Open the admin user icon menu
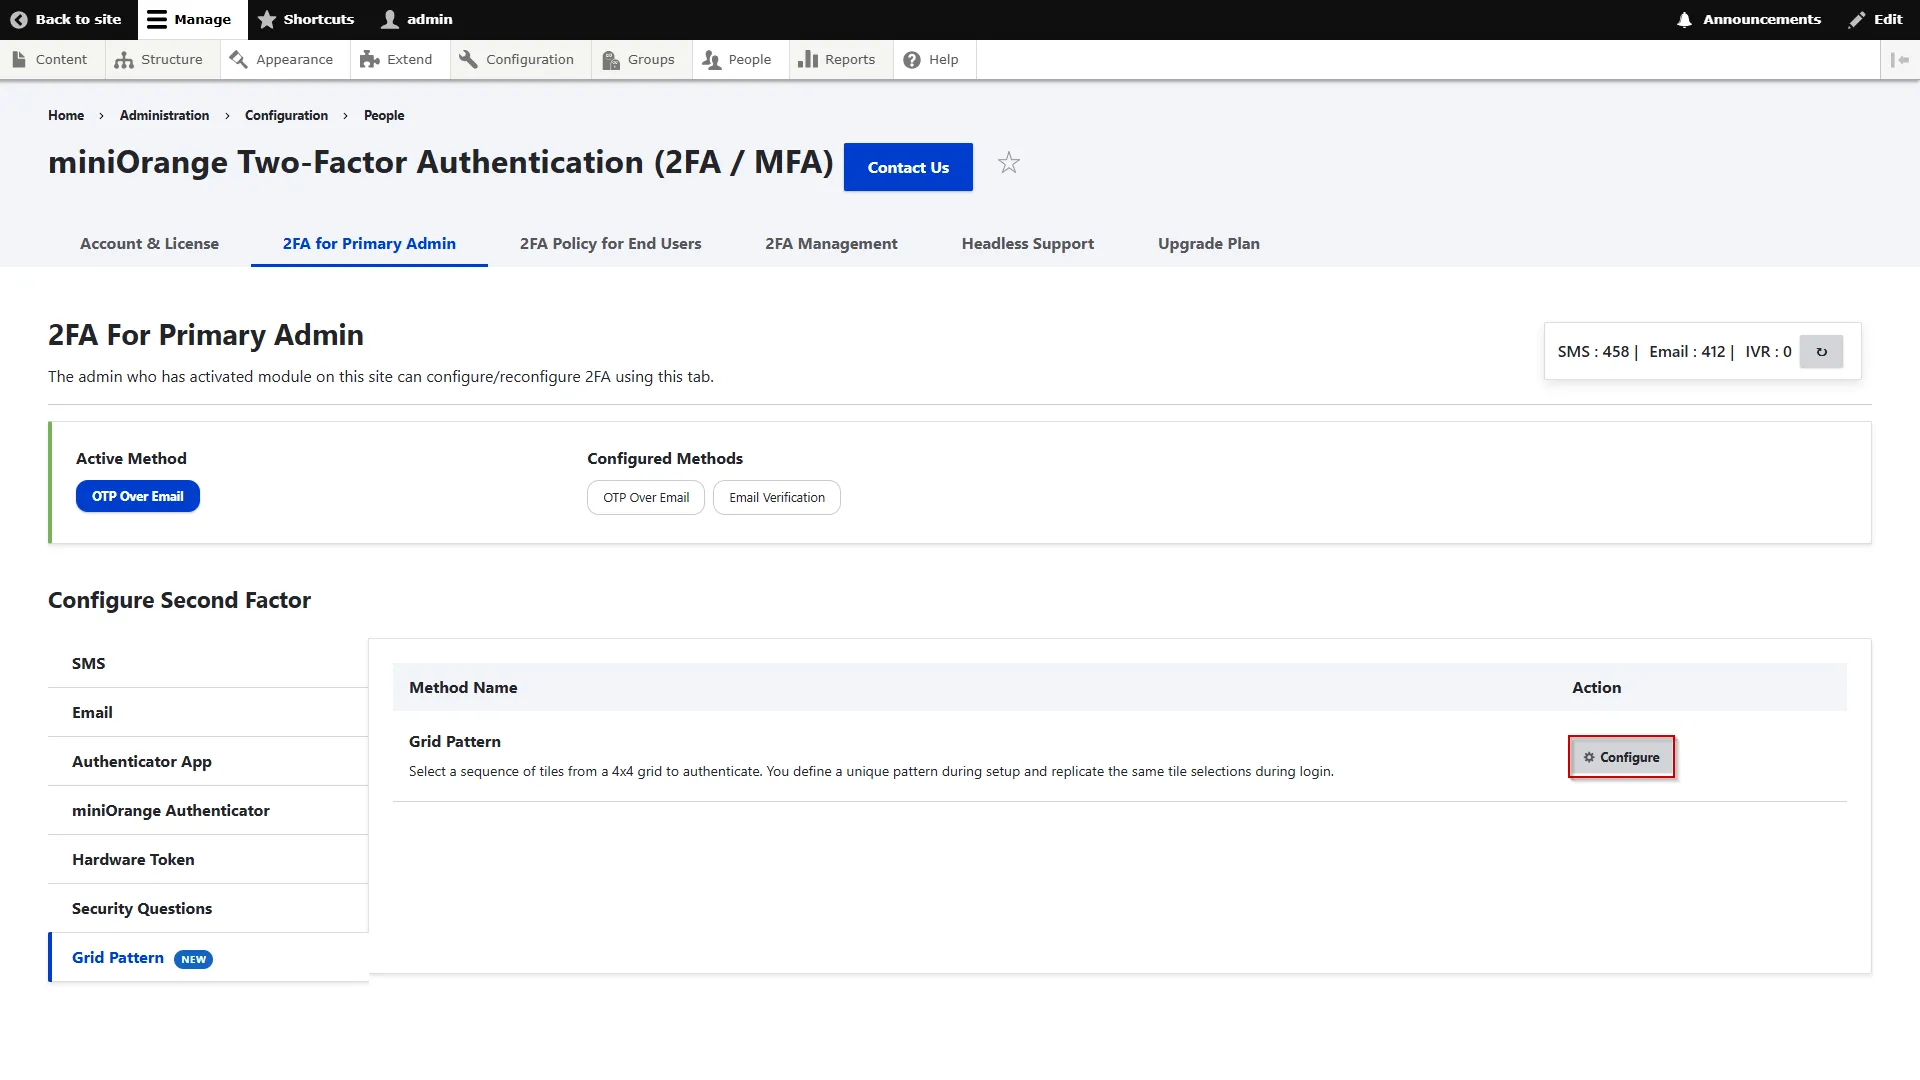The width and height of the screenshot is (1920, 1080). point(390,19)
